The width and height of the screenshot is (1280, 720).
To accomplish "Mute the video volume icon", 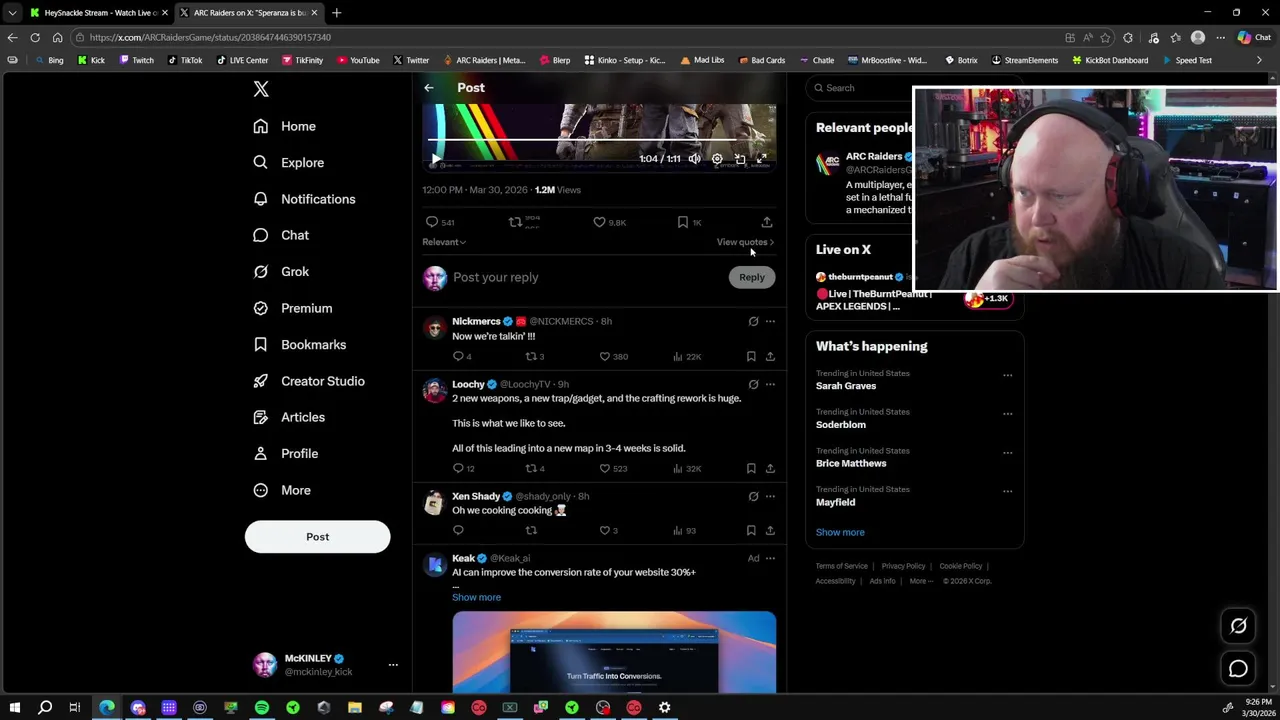I will point(694,159).
